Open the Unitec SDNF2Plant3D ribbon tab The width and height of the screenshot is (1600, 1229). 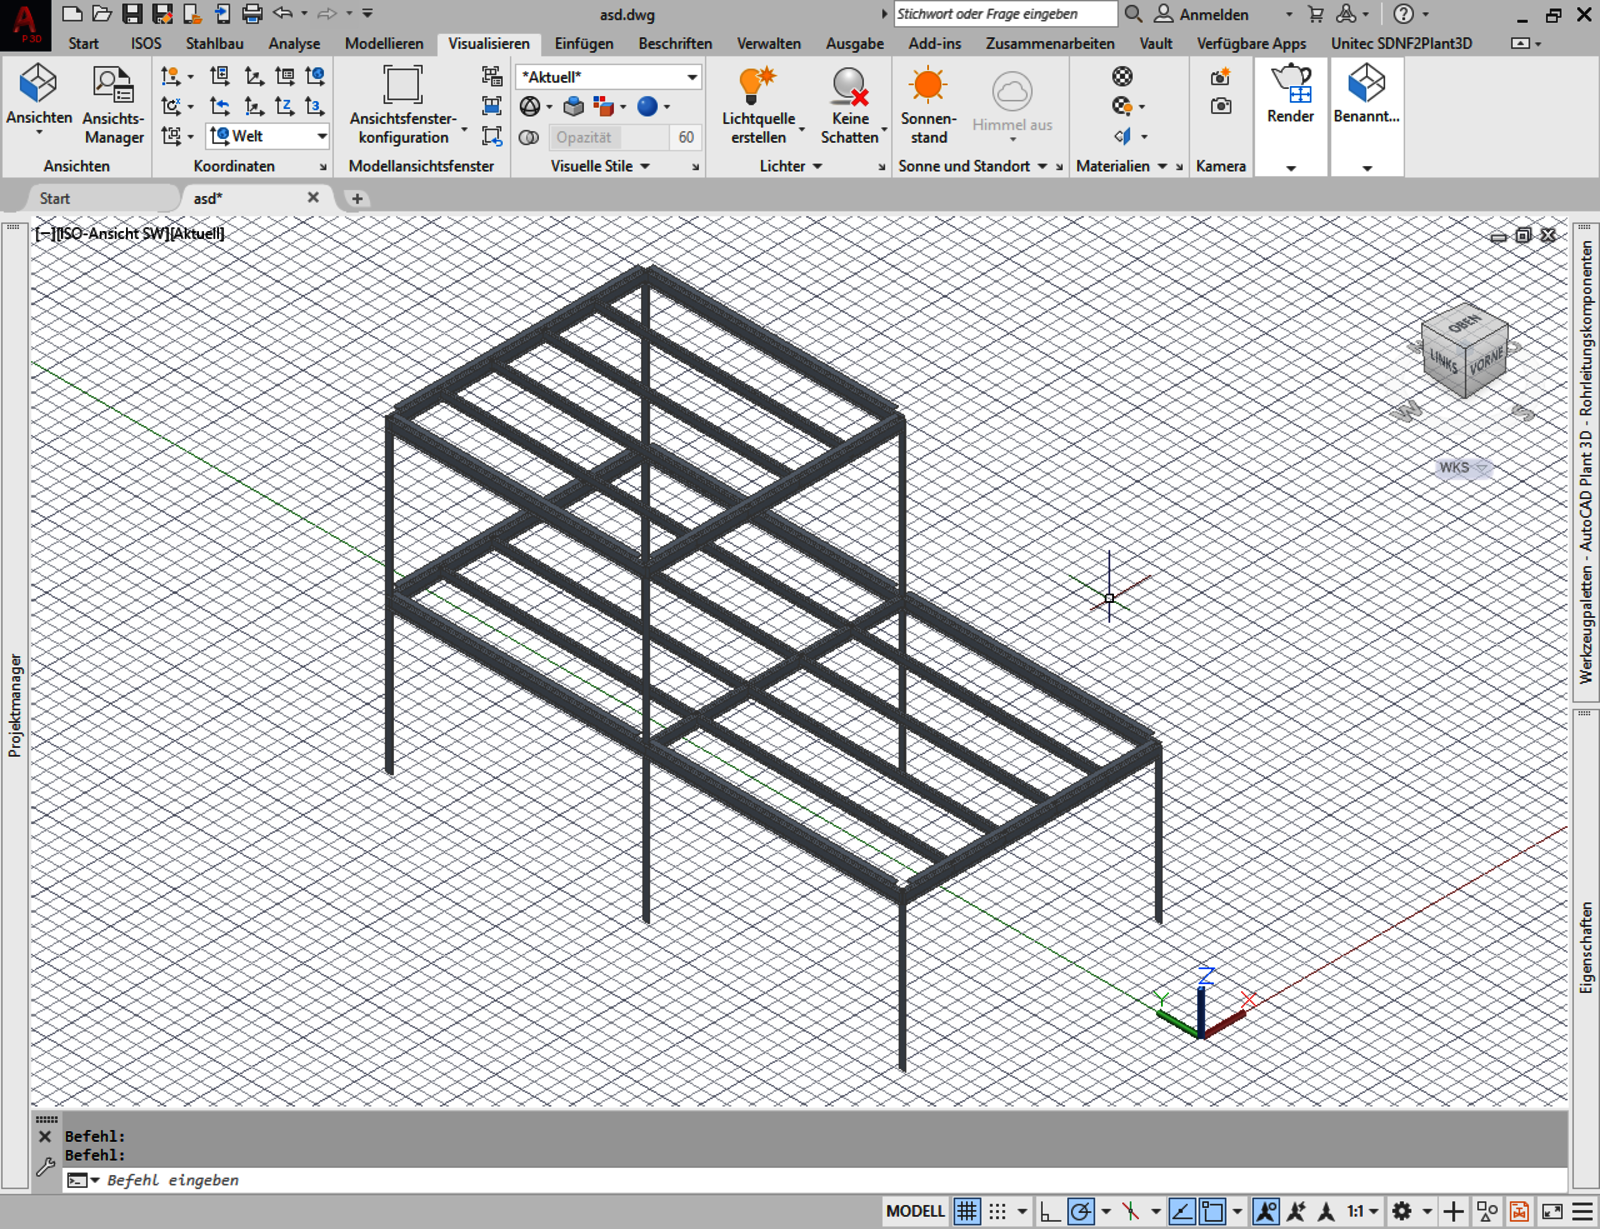pyautogui.click(x=1401, y=43)
